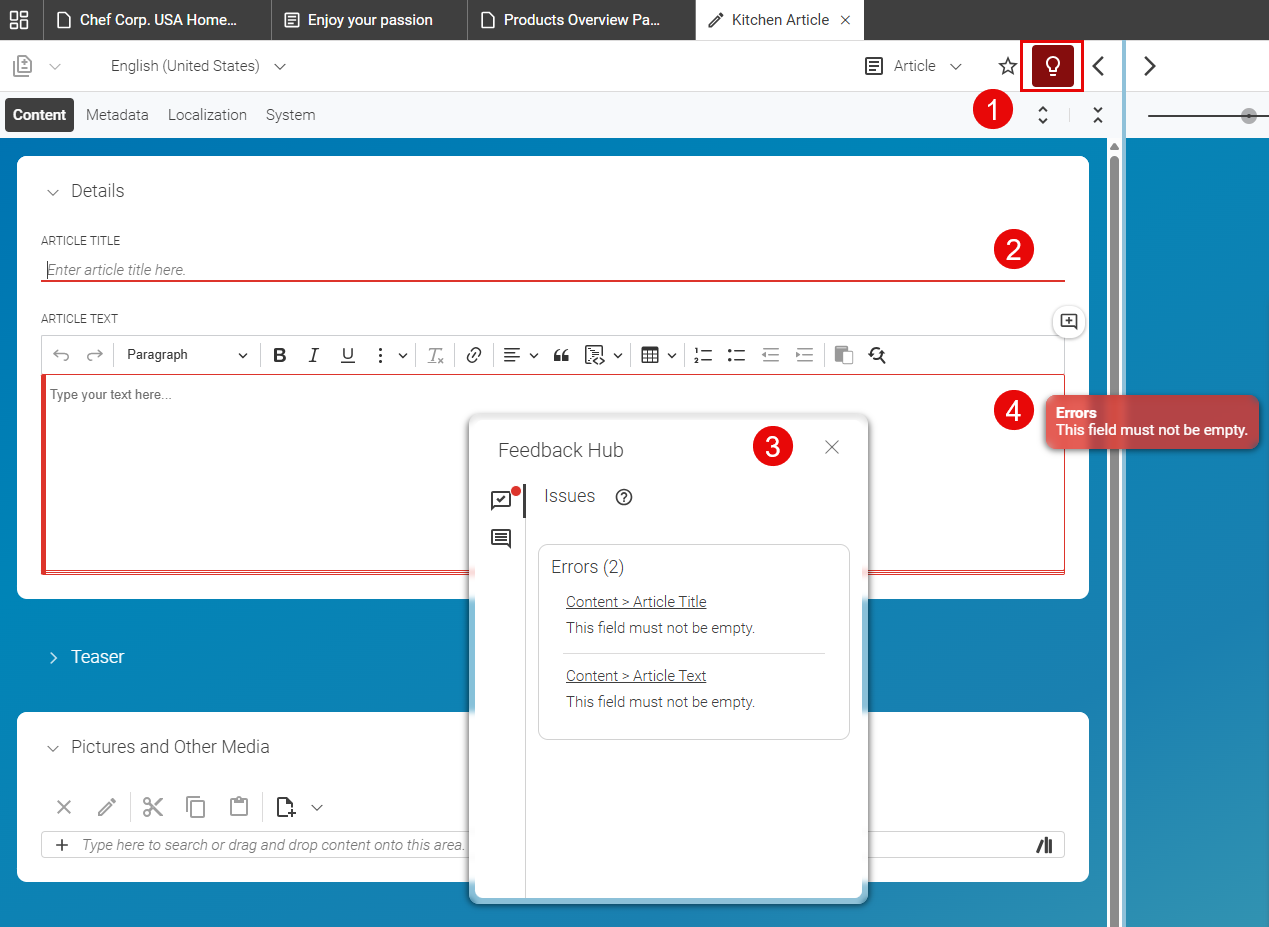Toggle the numbered list in the editor

(702, 354)
